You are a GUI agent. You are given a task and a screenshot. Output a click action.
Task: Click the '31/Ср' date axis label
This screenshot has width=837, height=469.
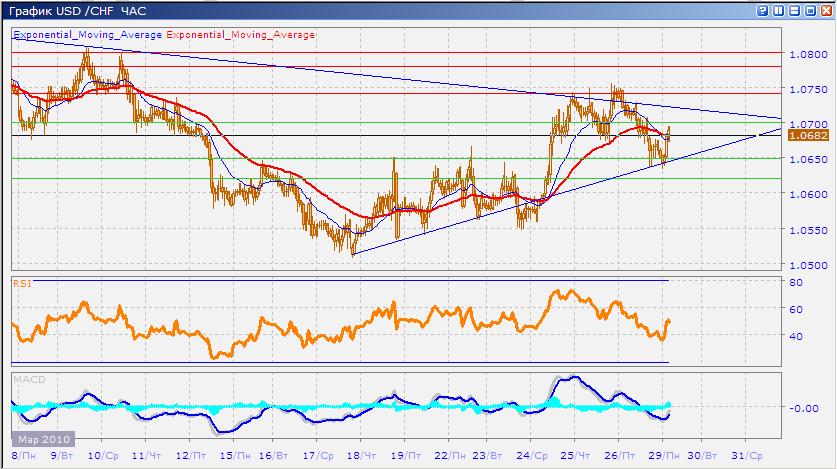[x=747, y=456]
